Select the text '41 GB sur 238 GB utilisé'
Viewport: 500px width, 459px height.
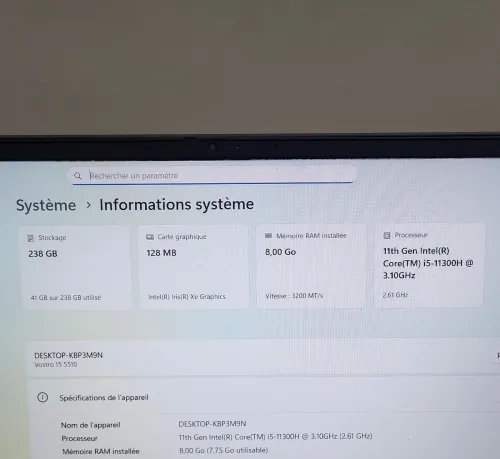coord(66,297)
